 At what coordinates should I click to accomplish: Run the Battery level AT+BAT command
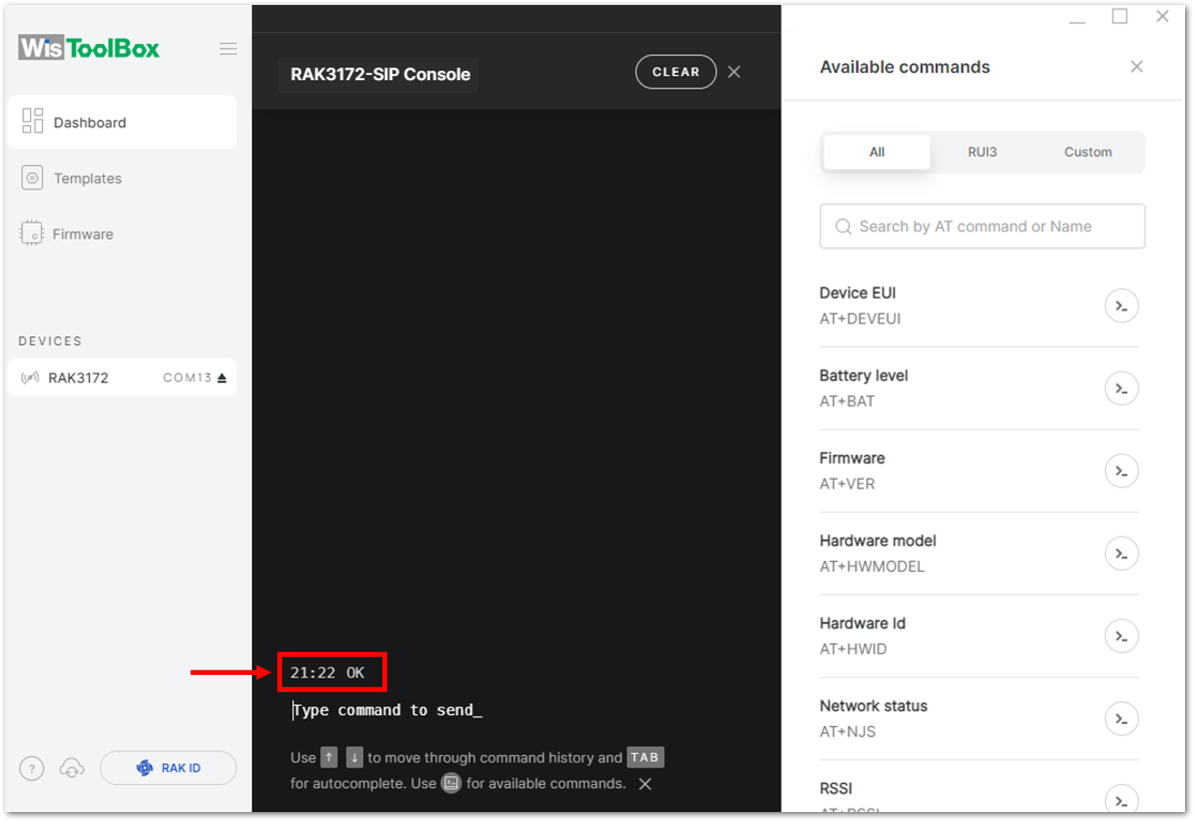[1121, 388]
